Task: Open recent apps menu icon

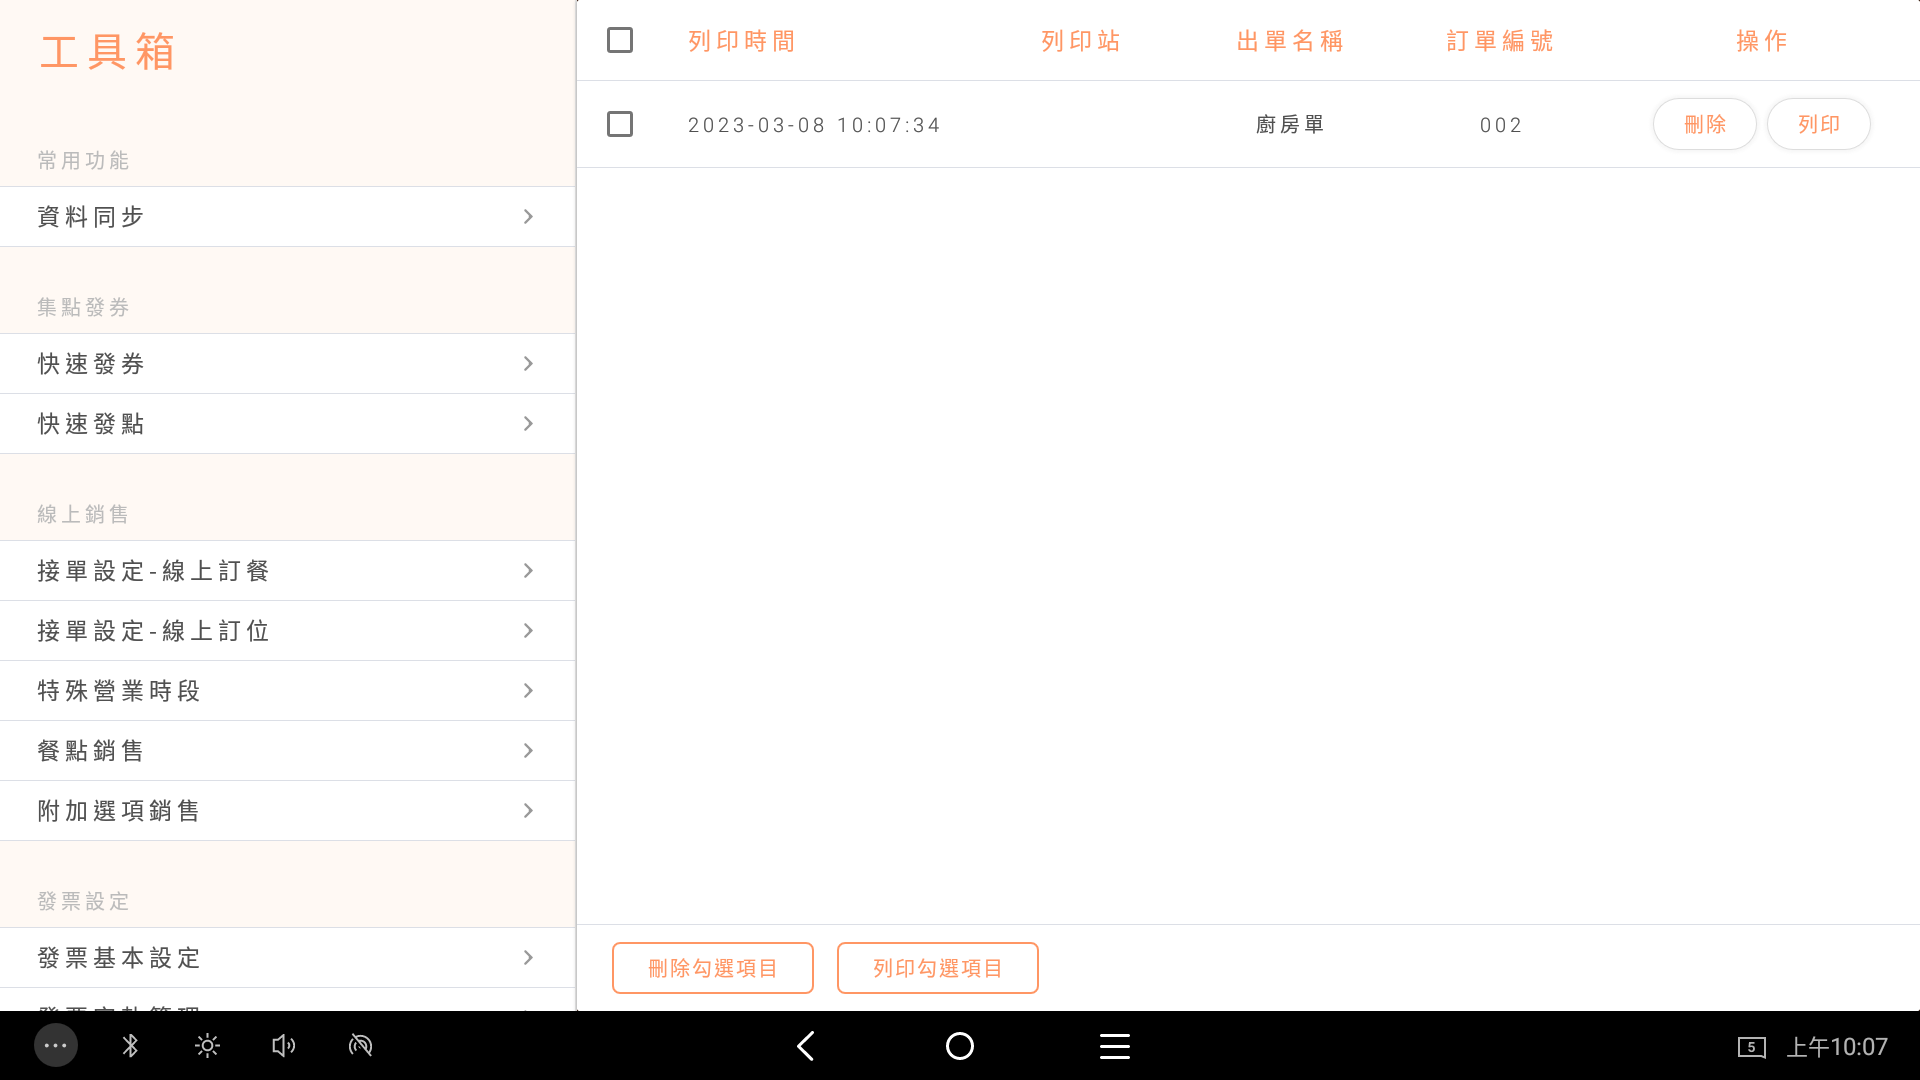Action: click(x=1114, y=1046)
